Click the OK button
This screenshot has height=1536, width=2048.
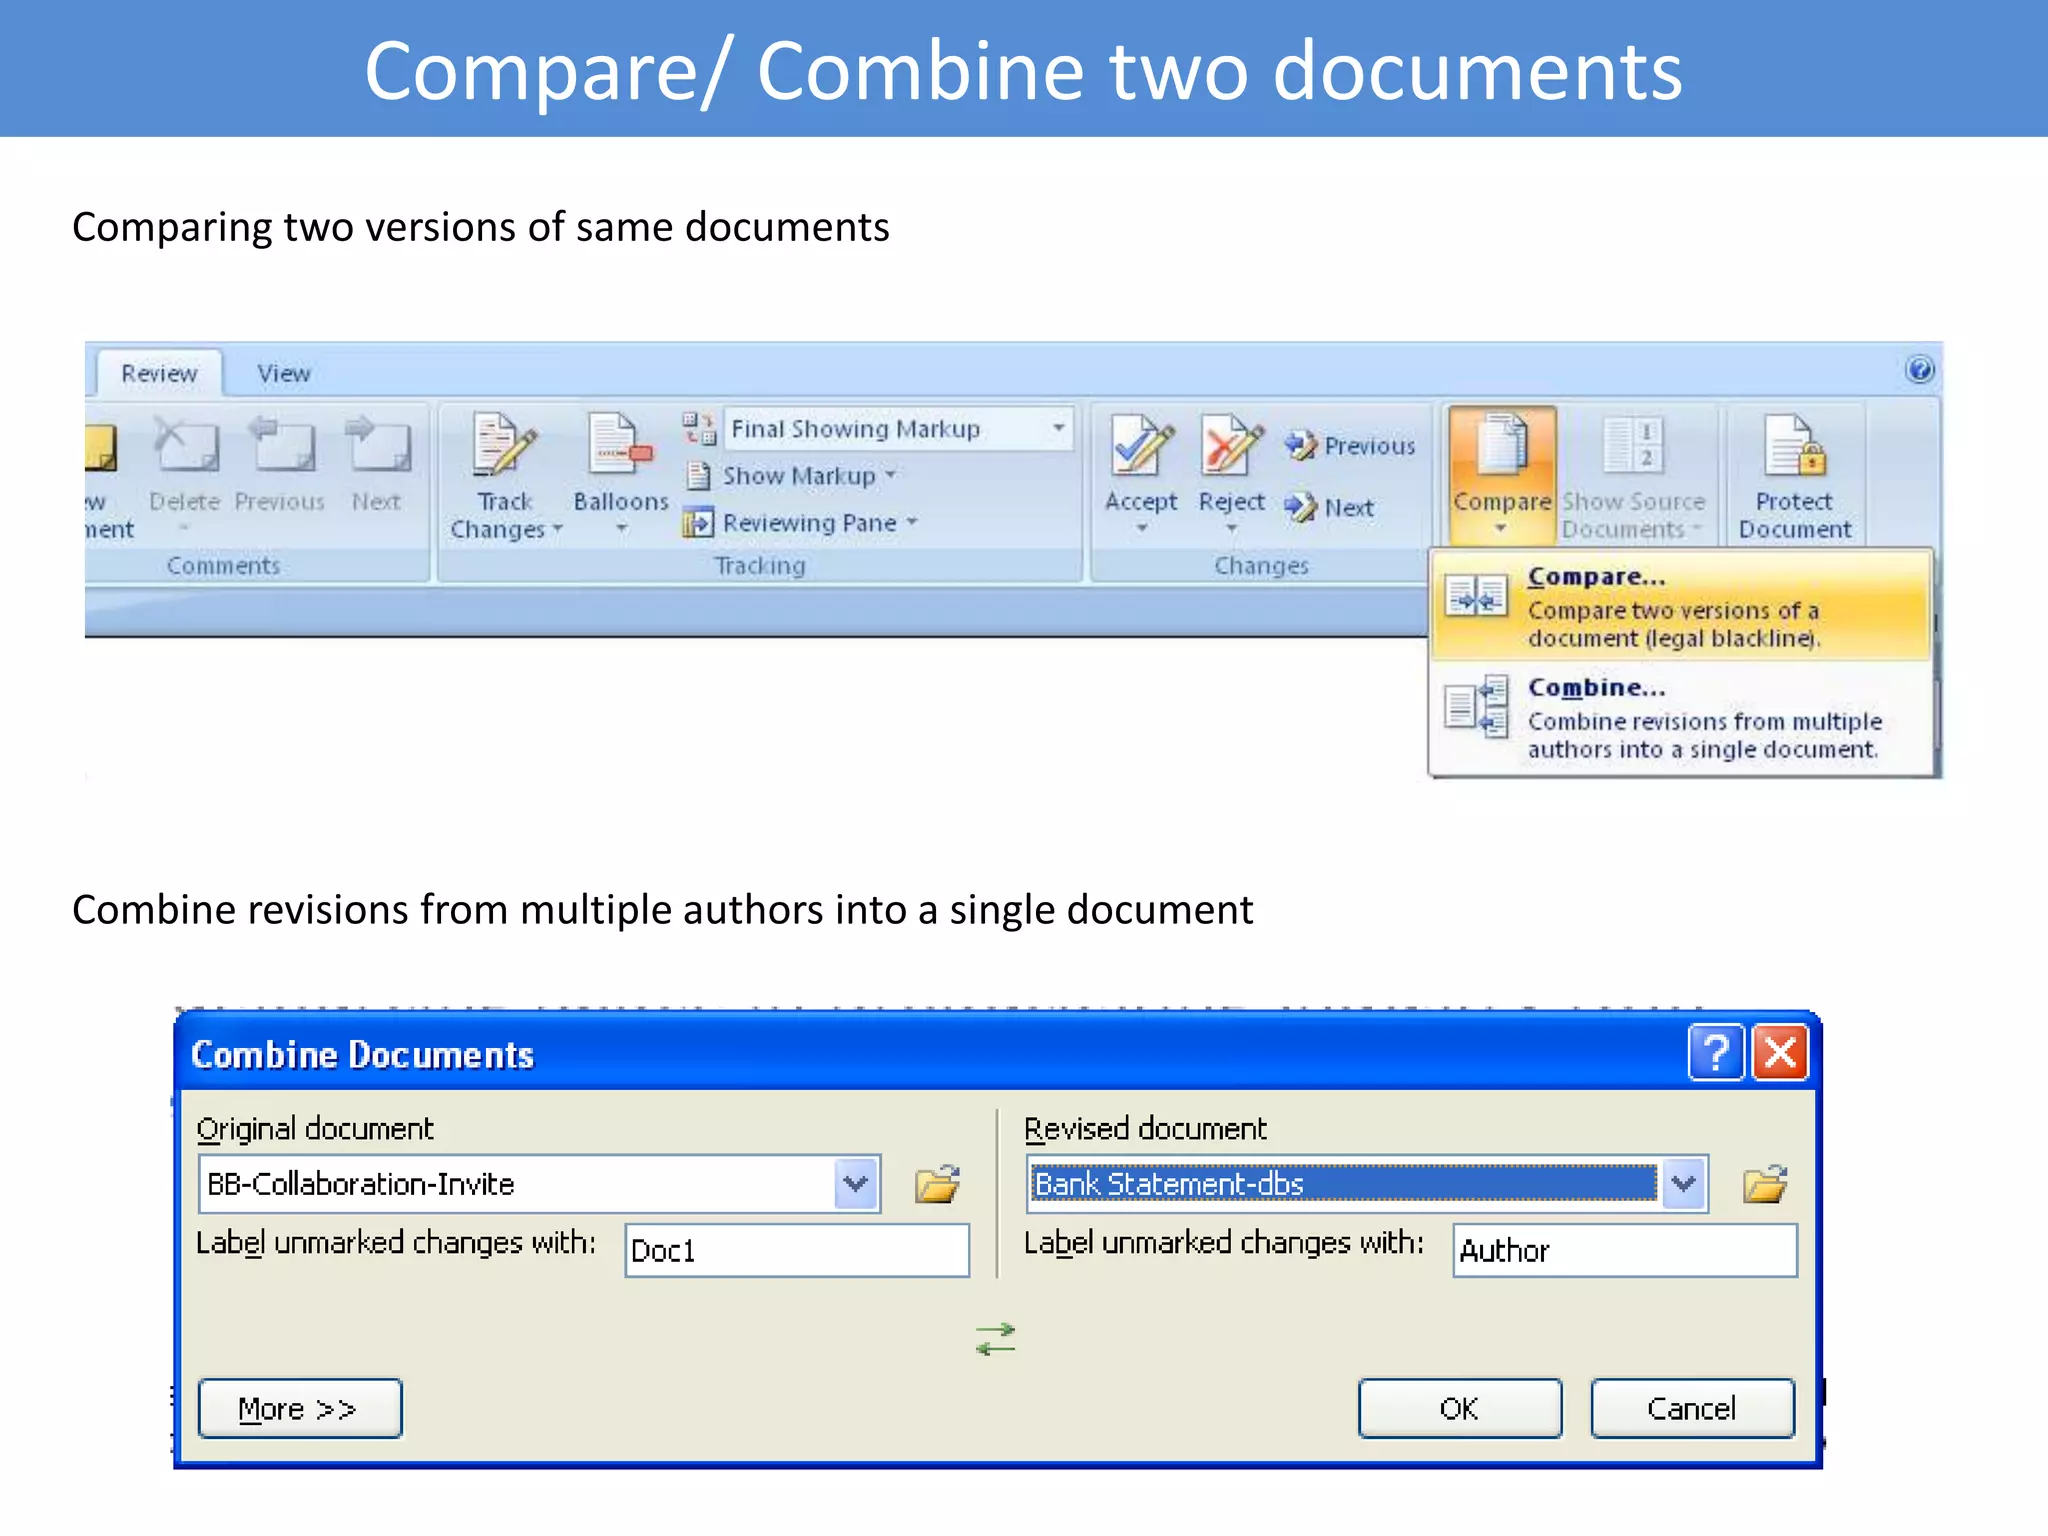[1460, 1408]
